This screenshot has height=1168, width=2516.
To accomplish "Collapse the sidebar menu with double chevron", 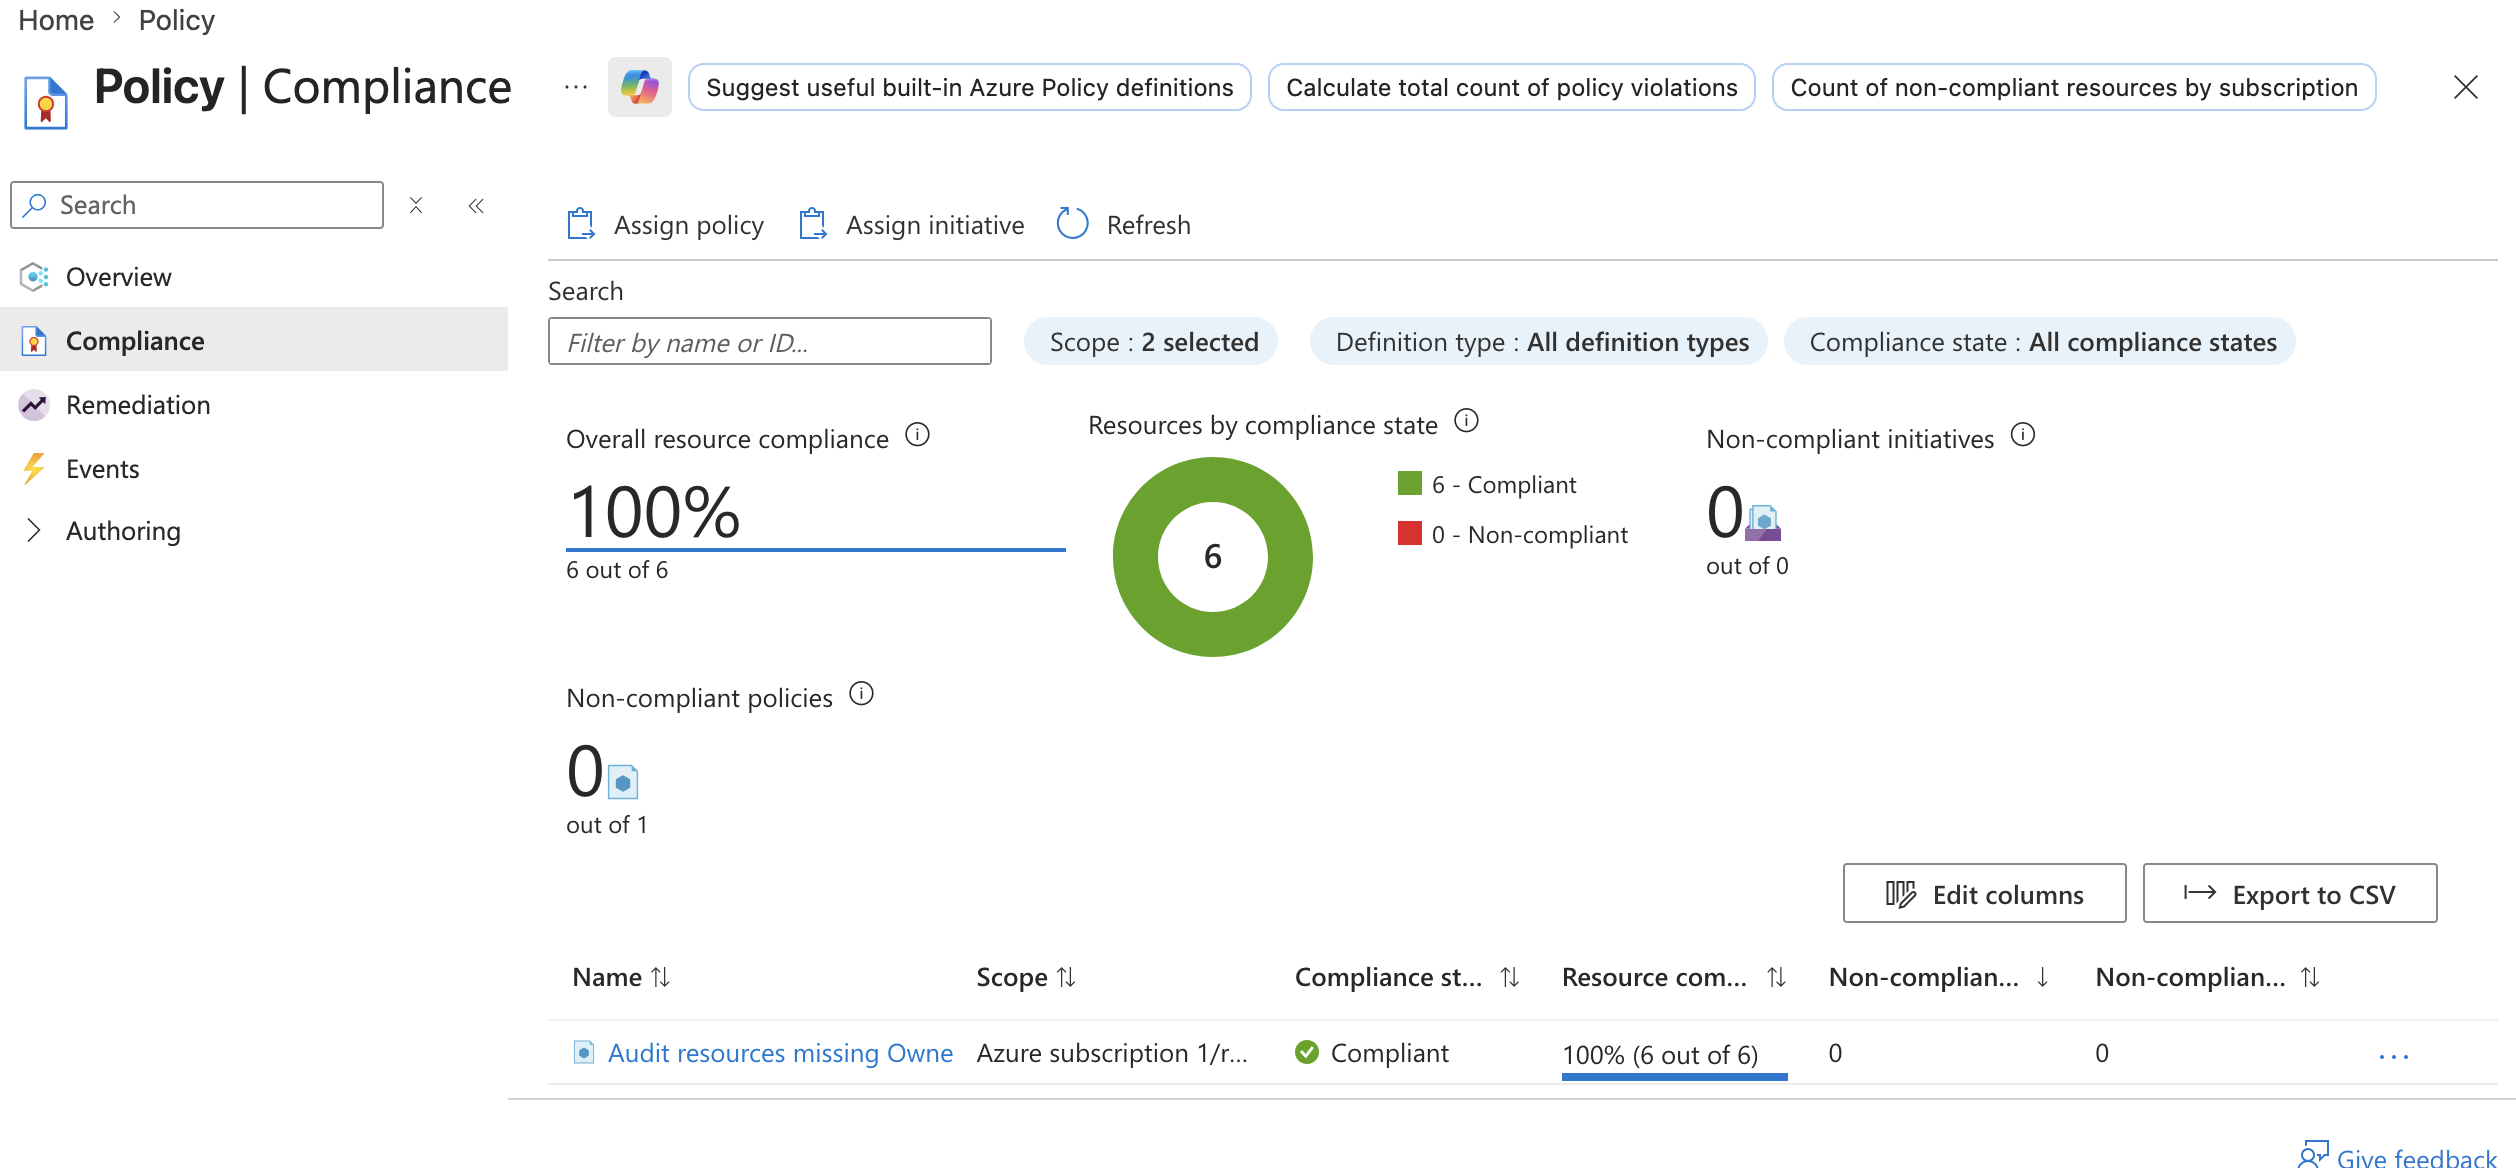I will click(x=476, y=205).
